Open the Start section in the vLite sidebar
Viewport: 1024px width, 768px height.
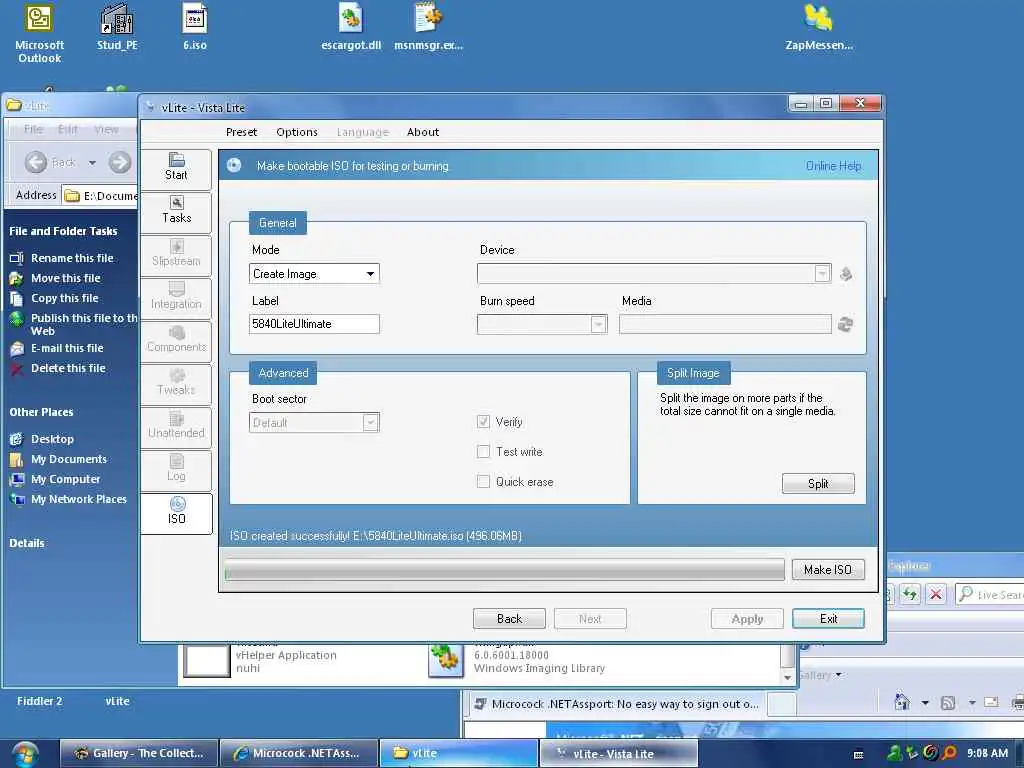(x=176, y=168)
